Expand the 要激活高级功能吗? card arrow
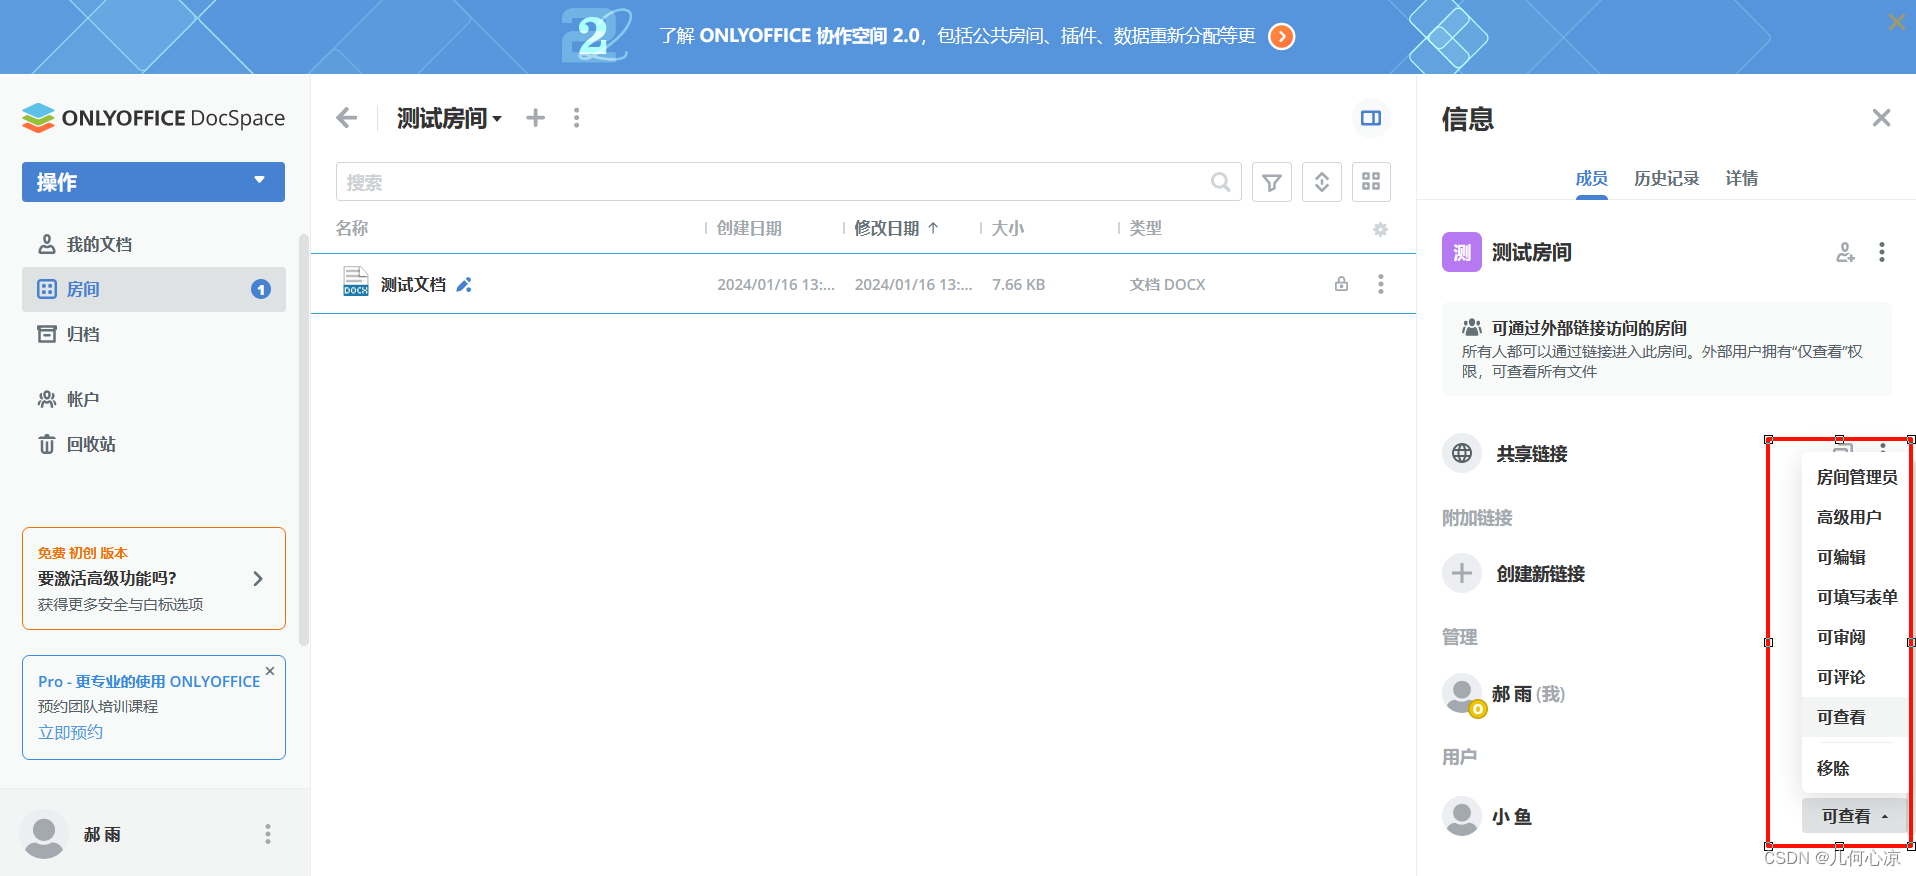Screen dimensions: 1916x876 tap(258, 578)
